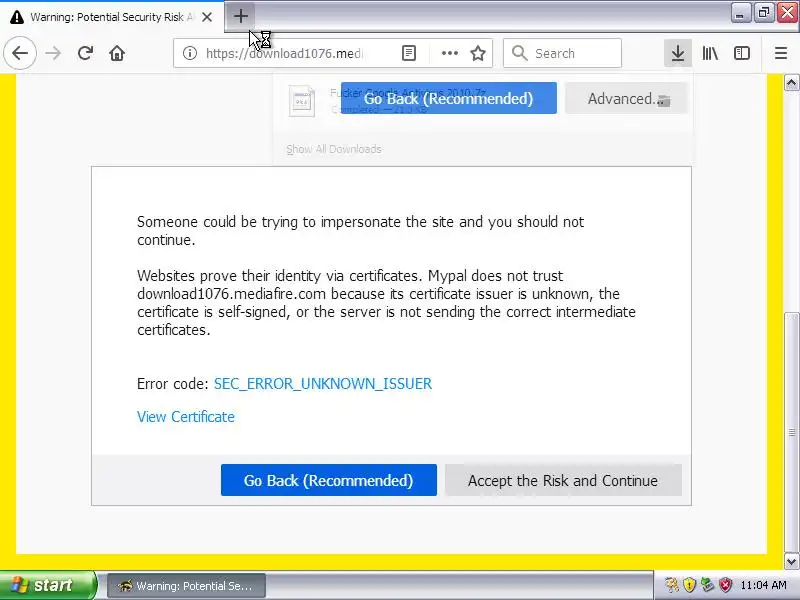
Task: Open a new tab
Action: [x=240, y=16]
